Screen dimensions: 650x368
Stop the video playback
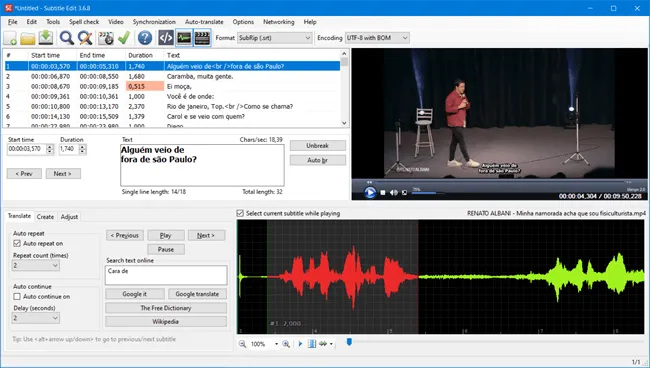pos(383,193)
